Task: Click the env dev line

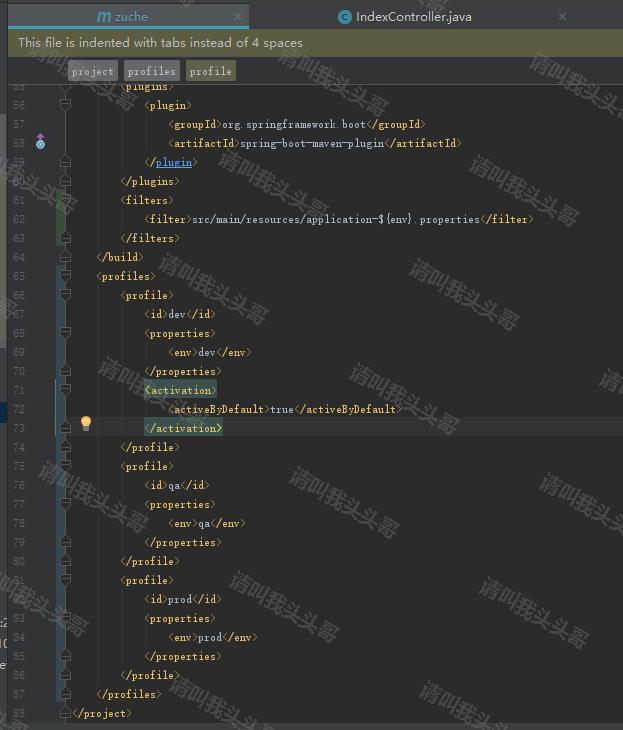Action: [x=210, y=352]
